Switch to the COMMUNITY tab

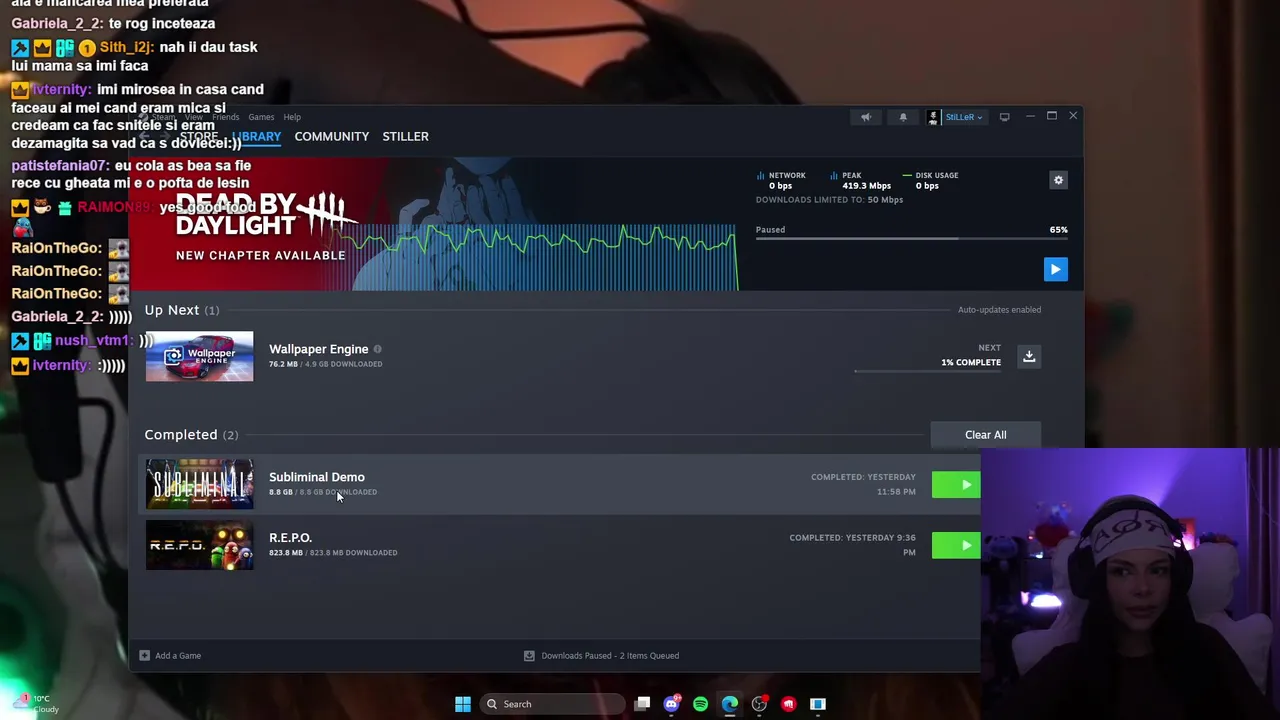coord(331,136)
